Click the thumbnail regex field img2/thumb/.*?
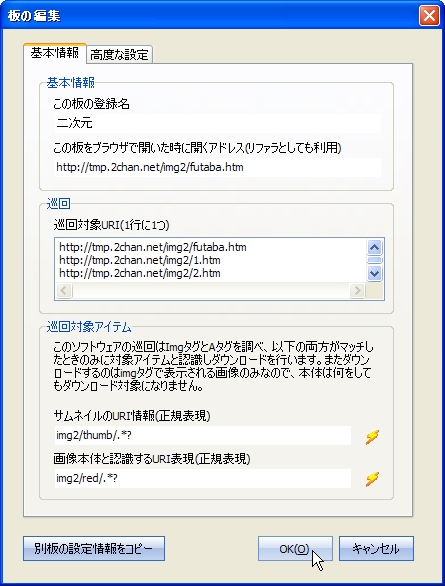445x586 pixels. 203,435
